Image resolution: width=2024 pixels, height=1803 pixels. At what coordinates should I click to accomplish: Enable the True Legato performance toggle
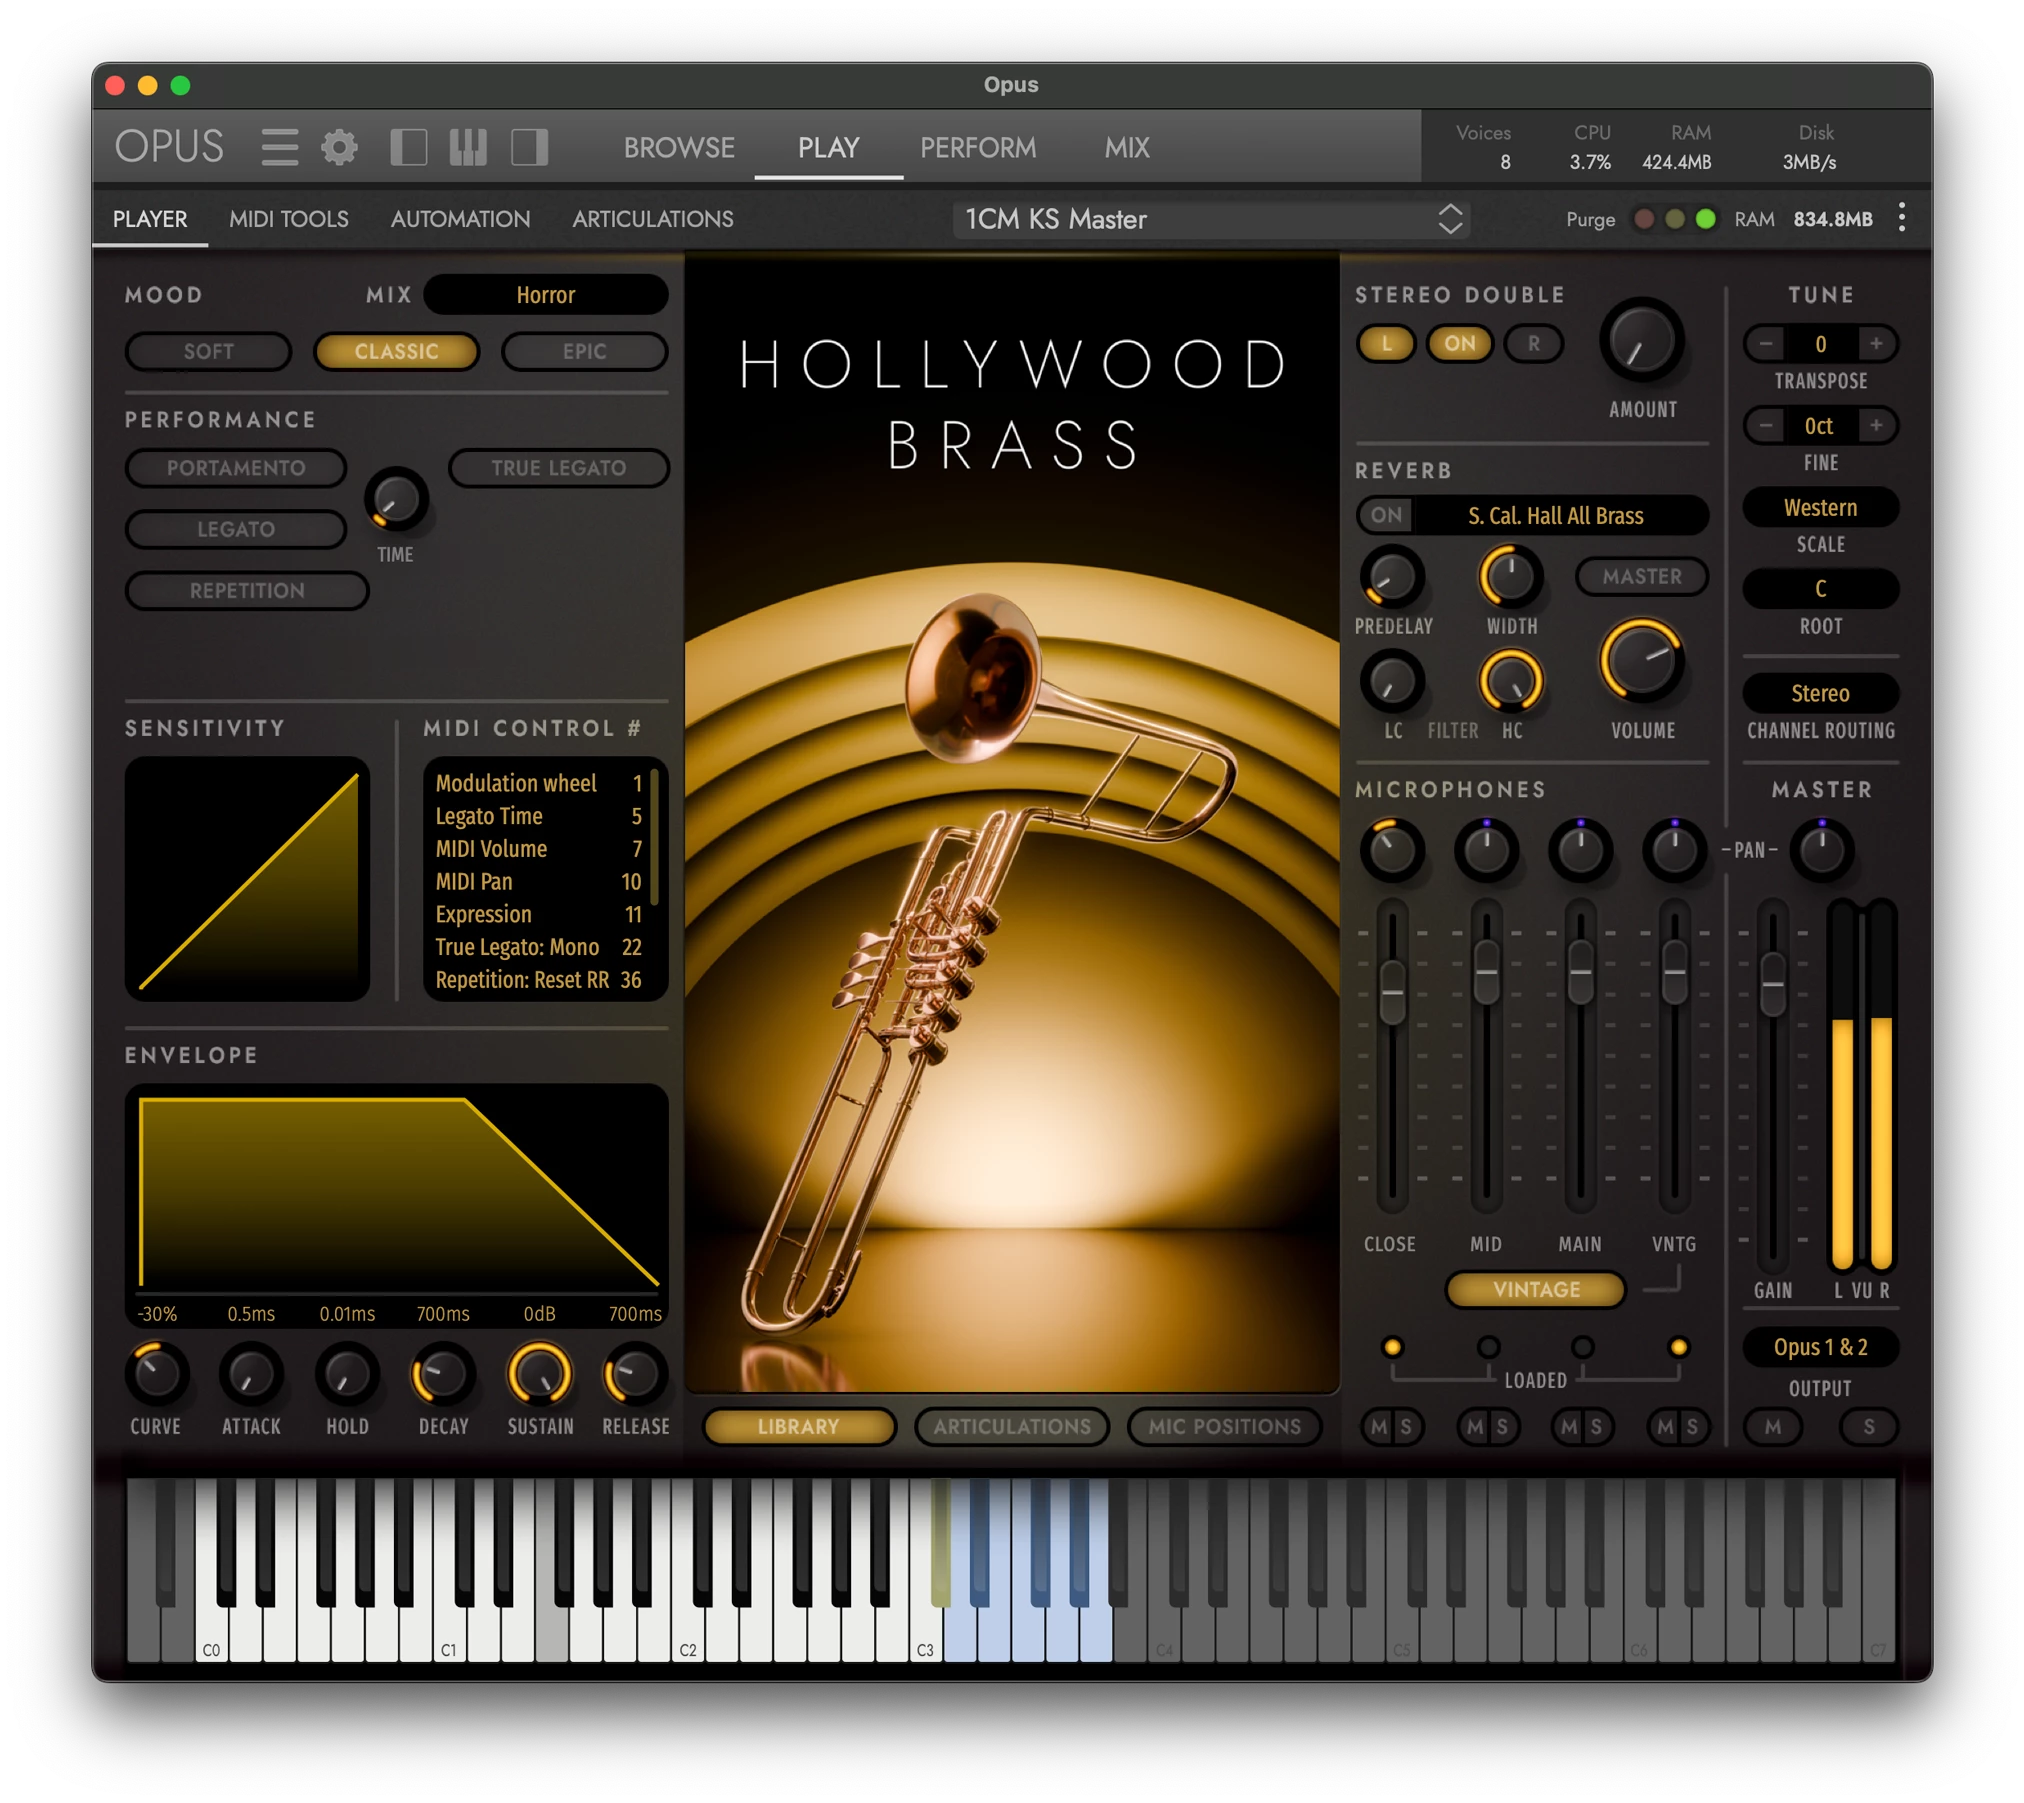pyautogui.click(x=558, y=468)
